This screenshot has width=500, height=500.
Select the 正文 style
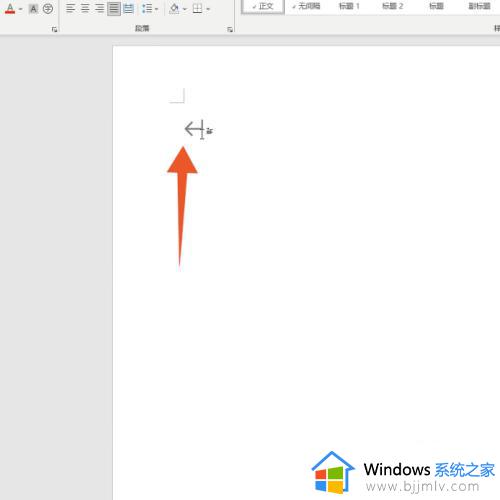263,6
